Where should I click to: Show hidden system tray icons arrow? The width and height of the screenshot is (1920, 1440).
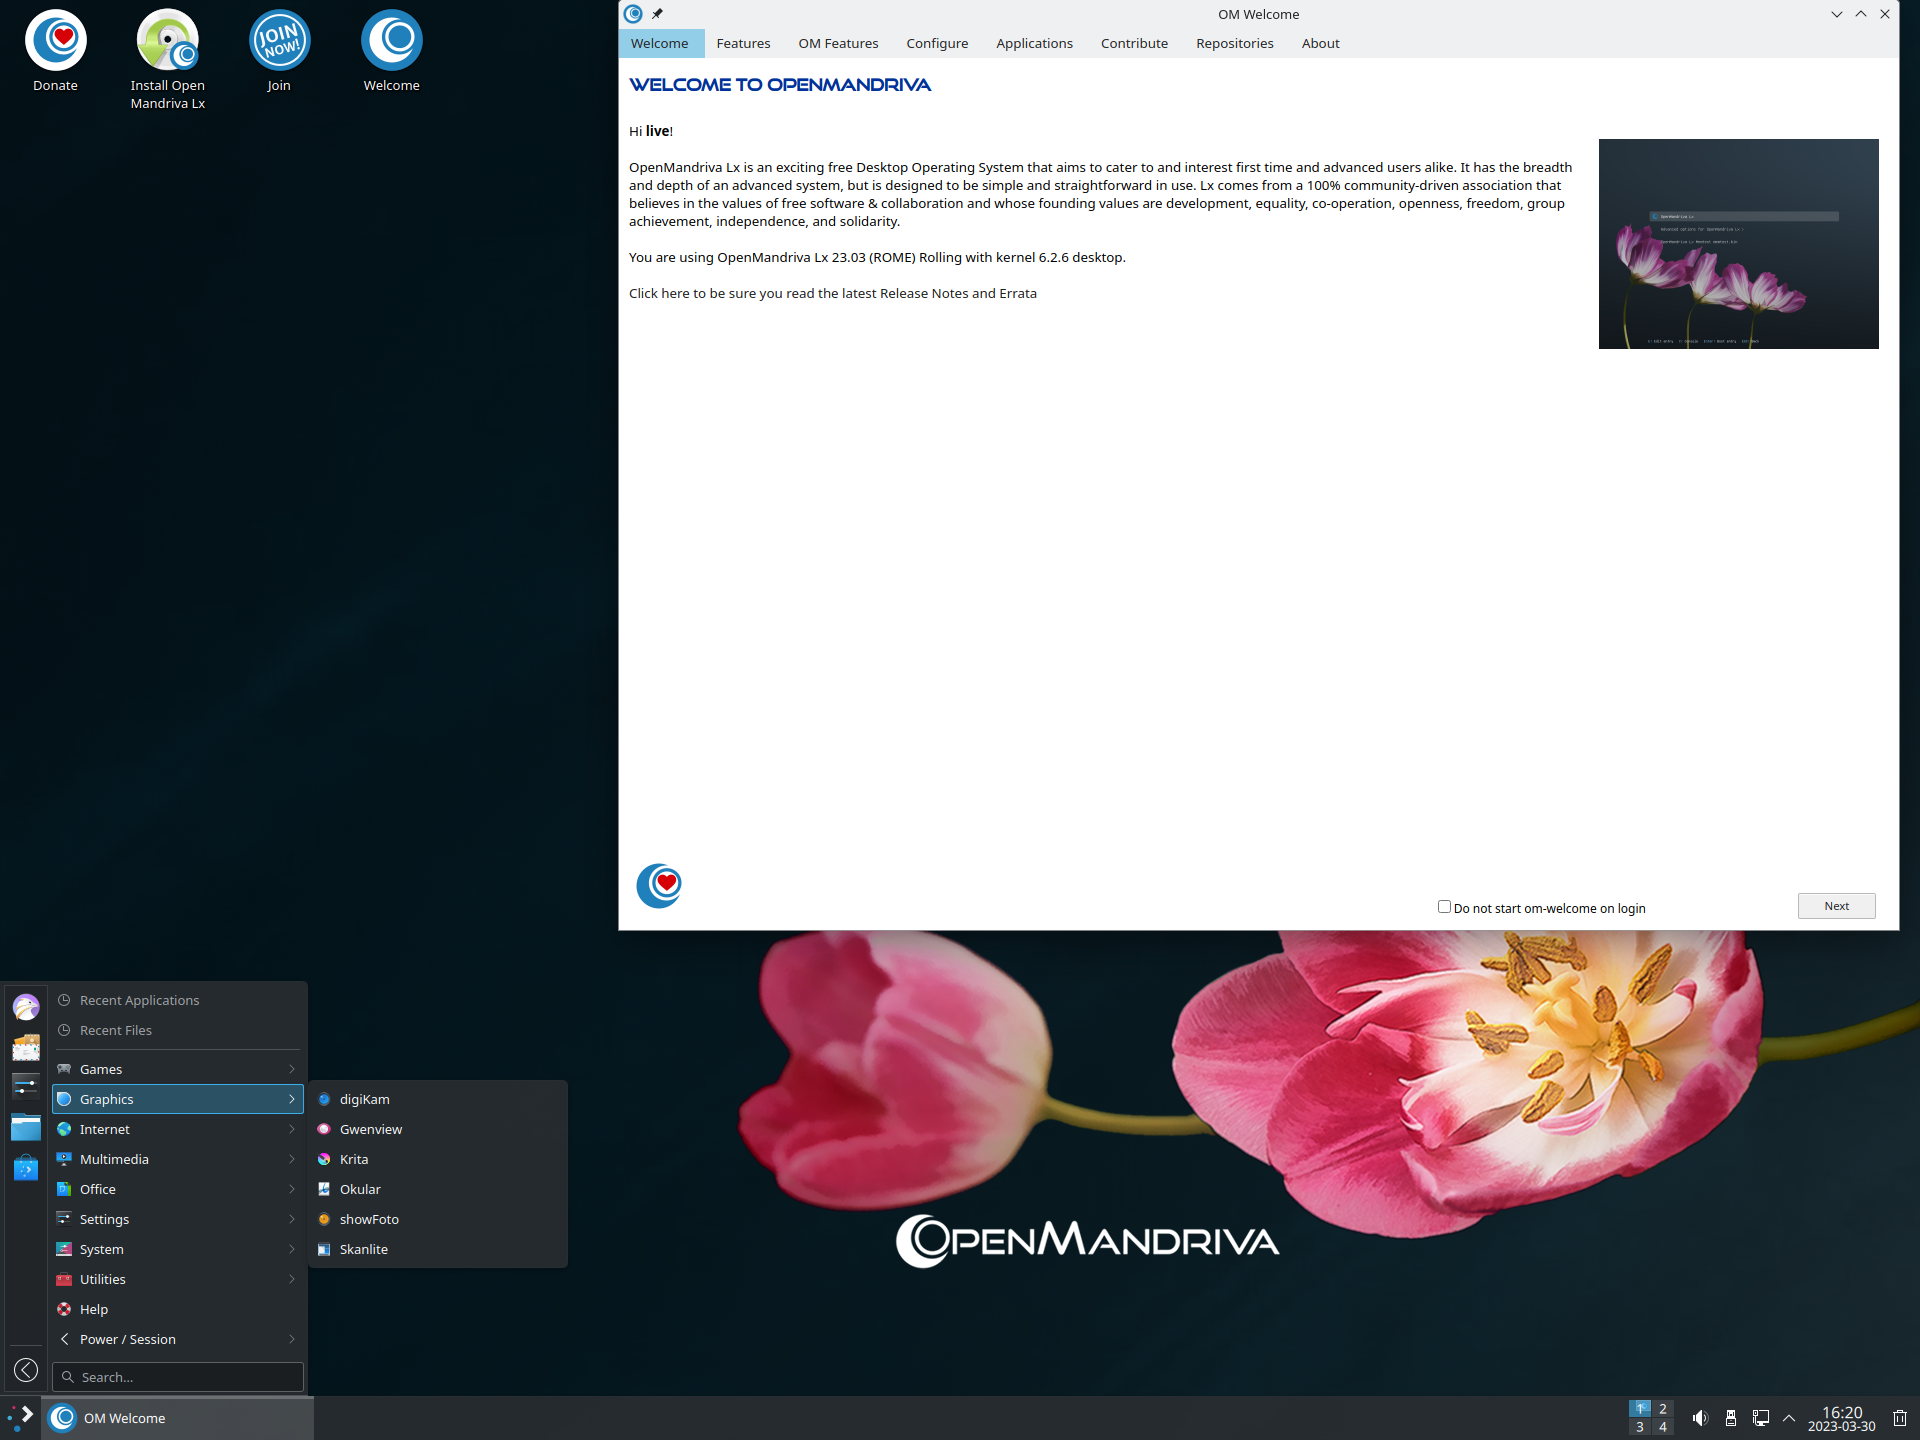[1789, 1418]
